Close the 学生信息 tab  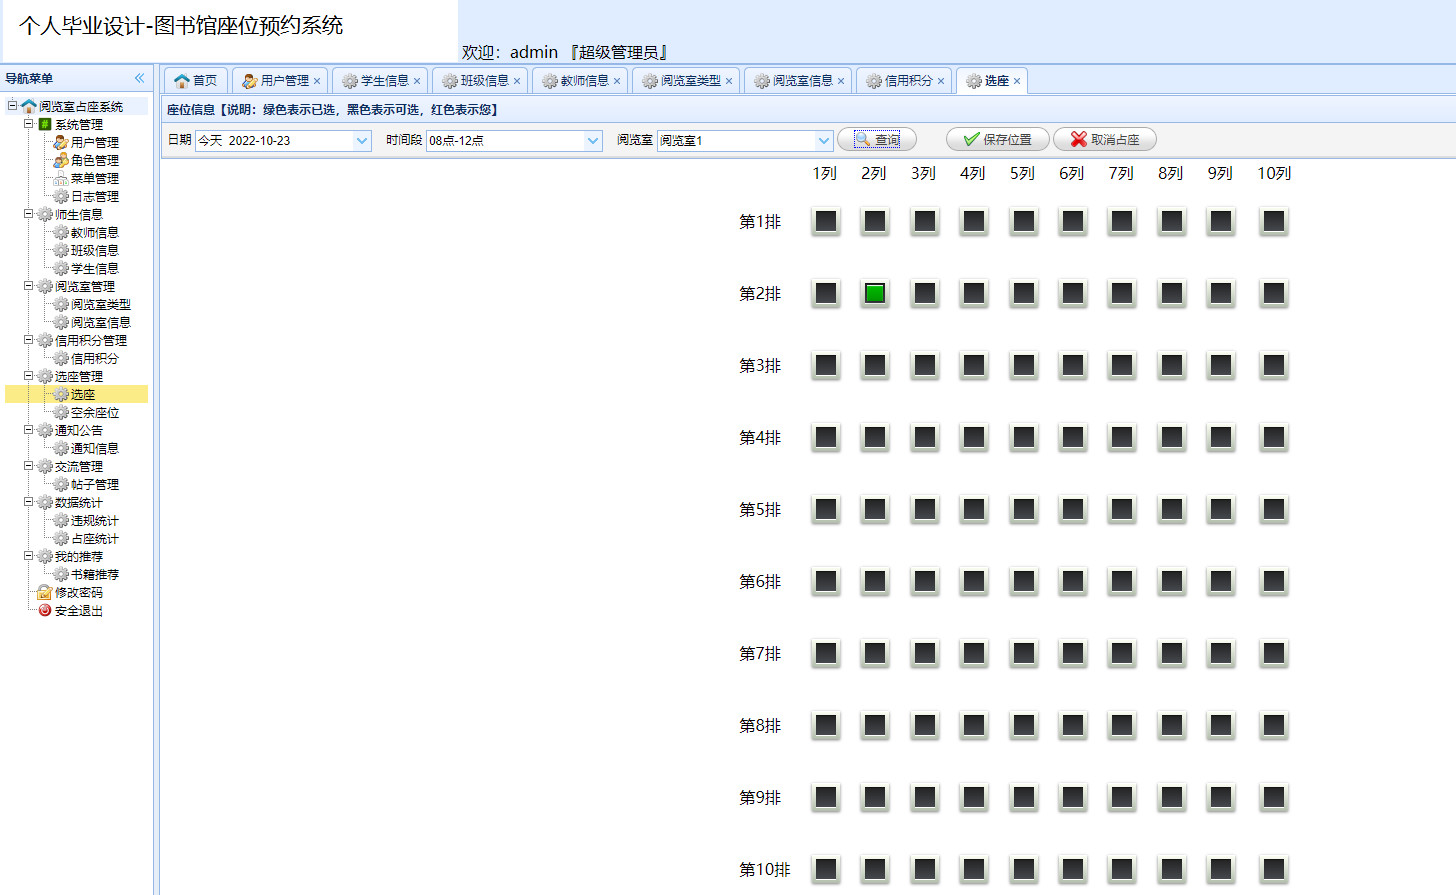point(417,81)
